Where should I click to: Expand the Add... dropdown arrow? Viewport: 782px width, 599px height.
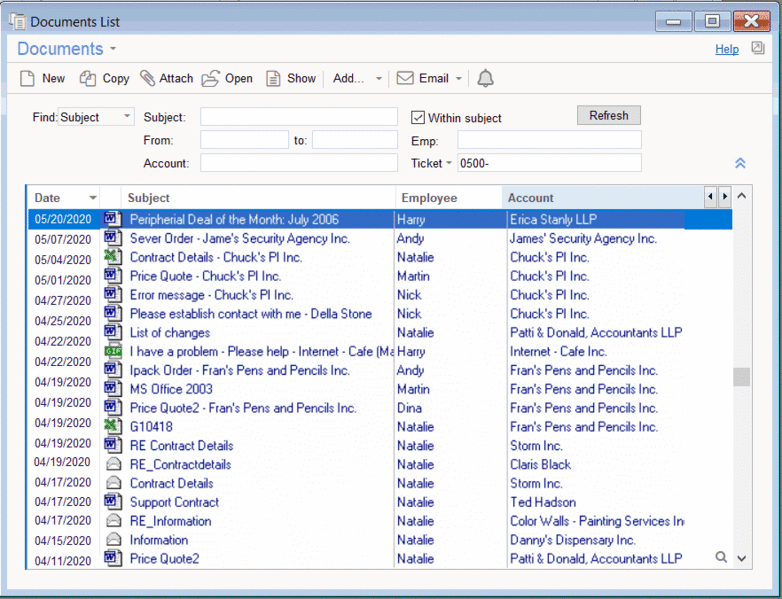click(379, 79)
